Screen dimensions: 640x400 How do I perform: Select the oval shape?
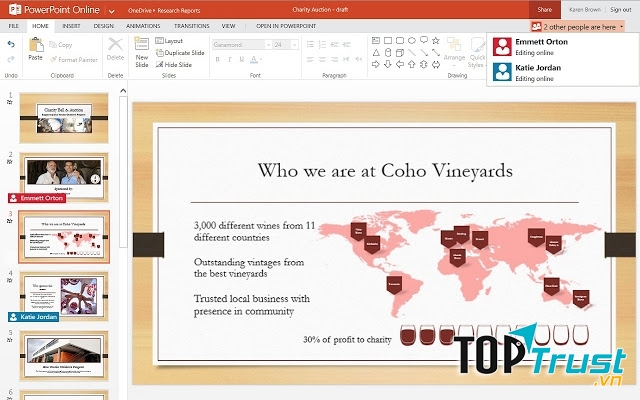click(x=412, y=40)
